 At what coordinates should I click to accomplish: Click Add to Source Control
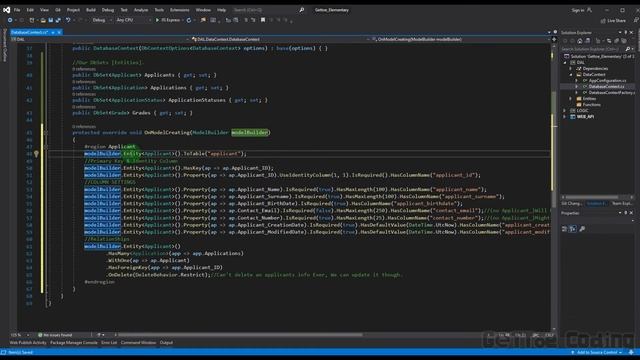[x=597, y=353]
